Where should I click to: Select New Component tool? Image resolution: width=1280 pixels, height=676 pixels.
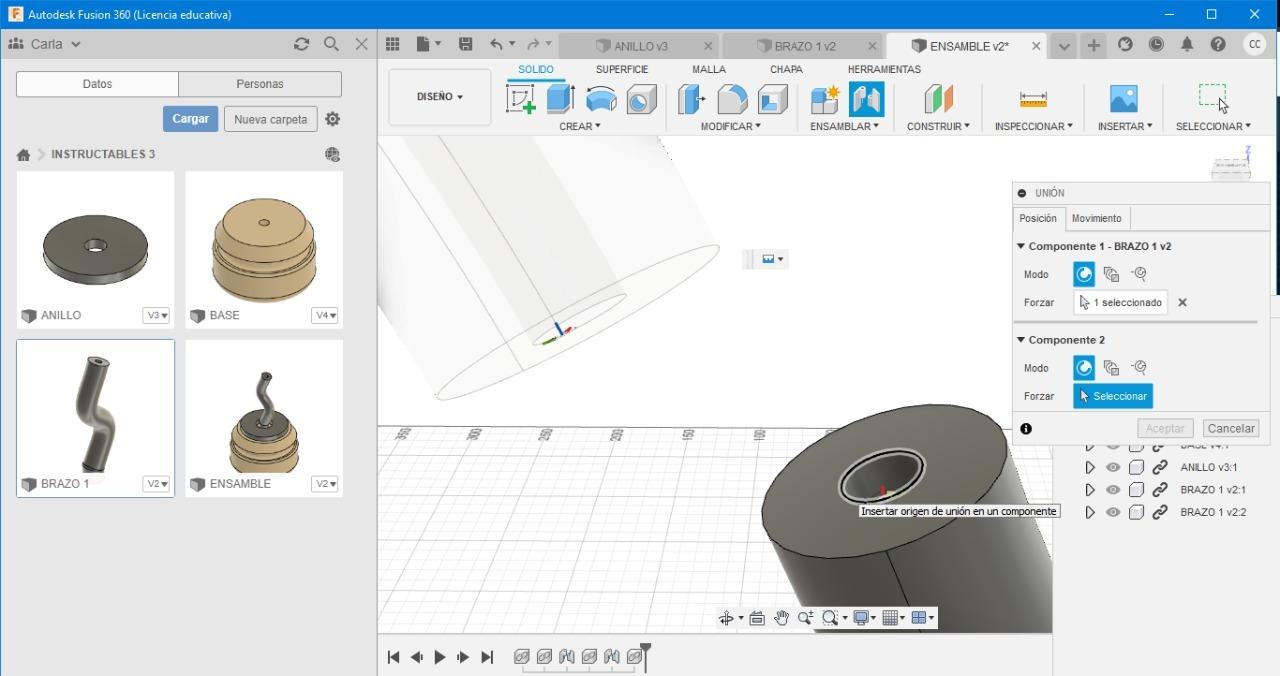[x=825, y=99]
